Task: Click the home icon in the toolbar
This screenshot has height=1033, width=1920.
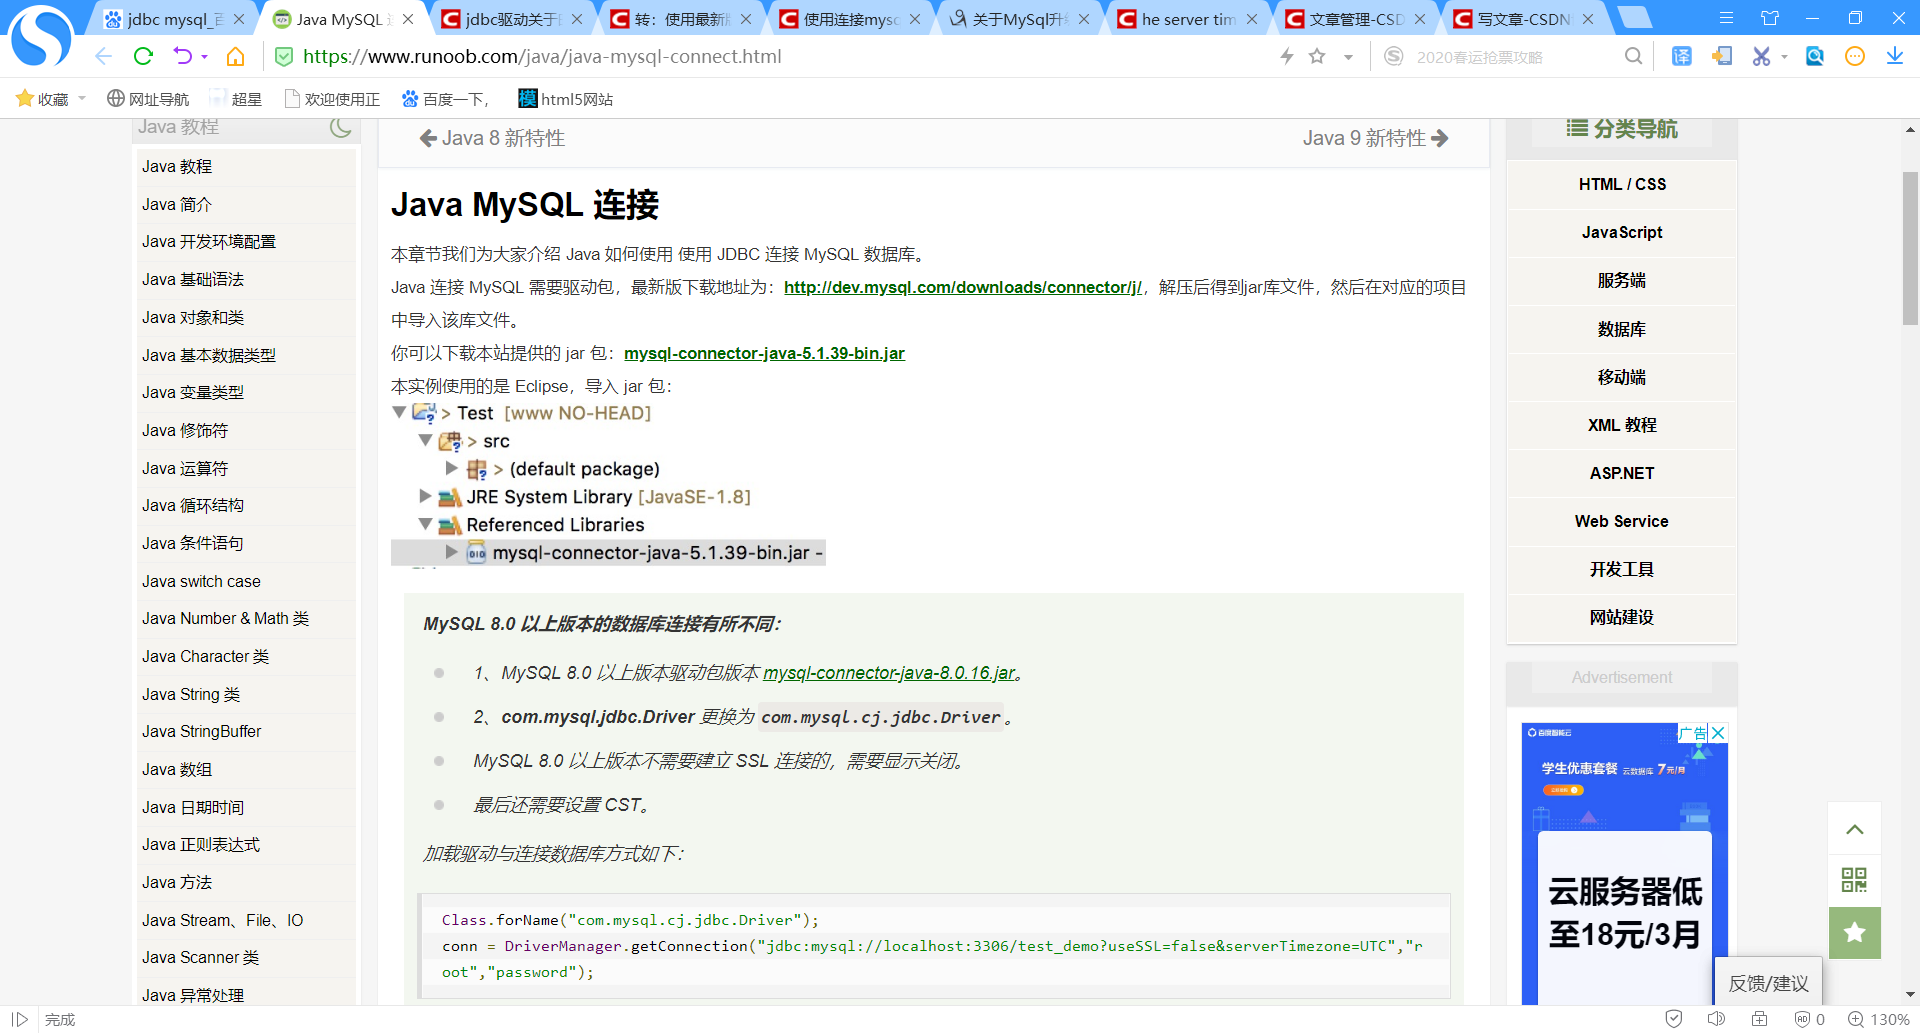Action: [x=235, y=56]
